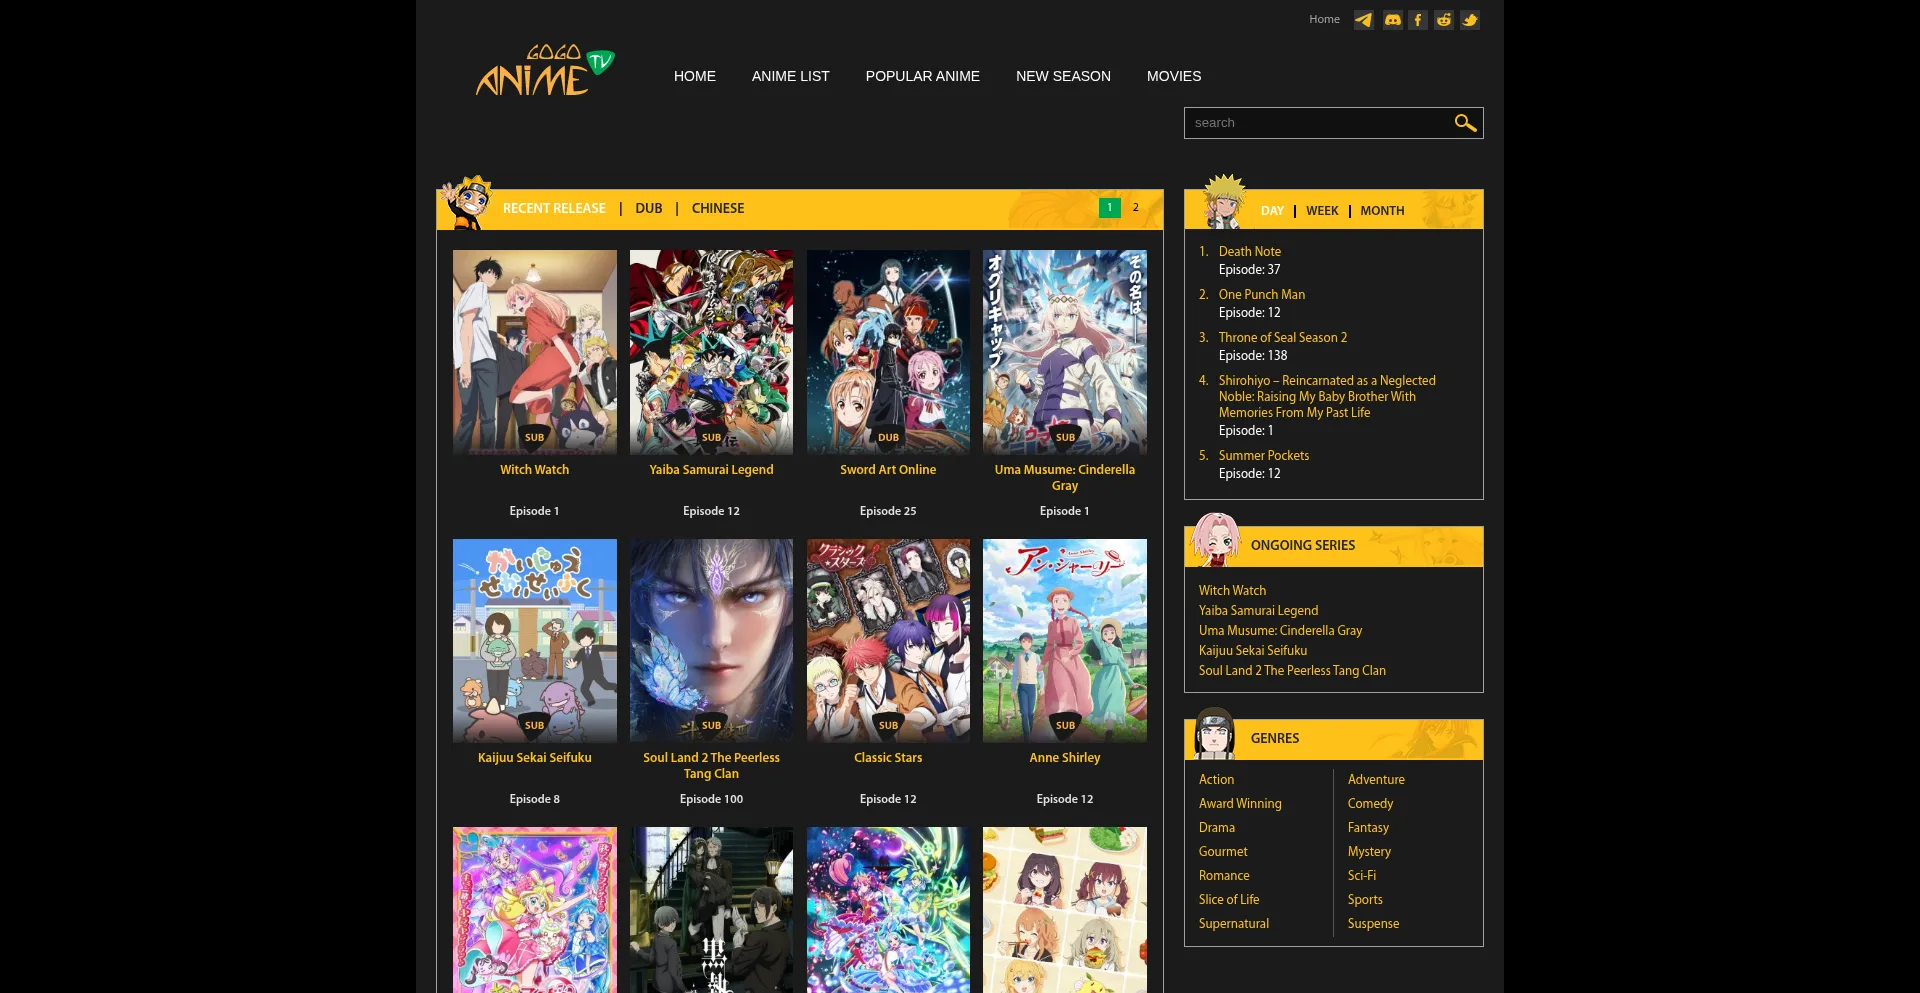
Task: Select page 1 of recent releases
Action: click(1109, 208)
